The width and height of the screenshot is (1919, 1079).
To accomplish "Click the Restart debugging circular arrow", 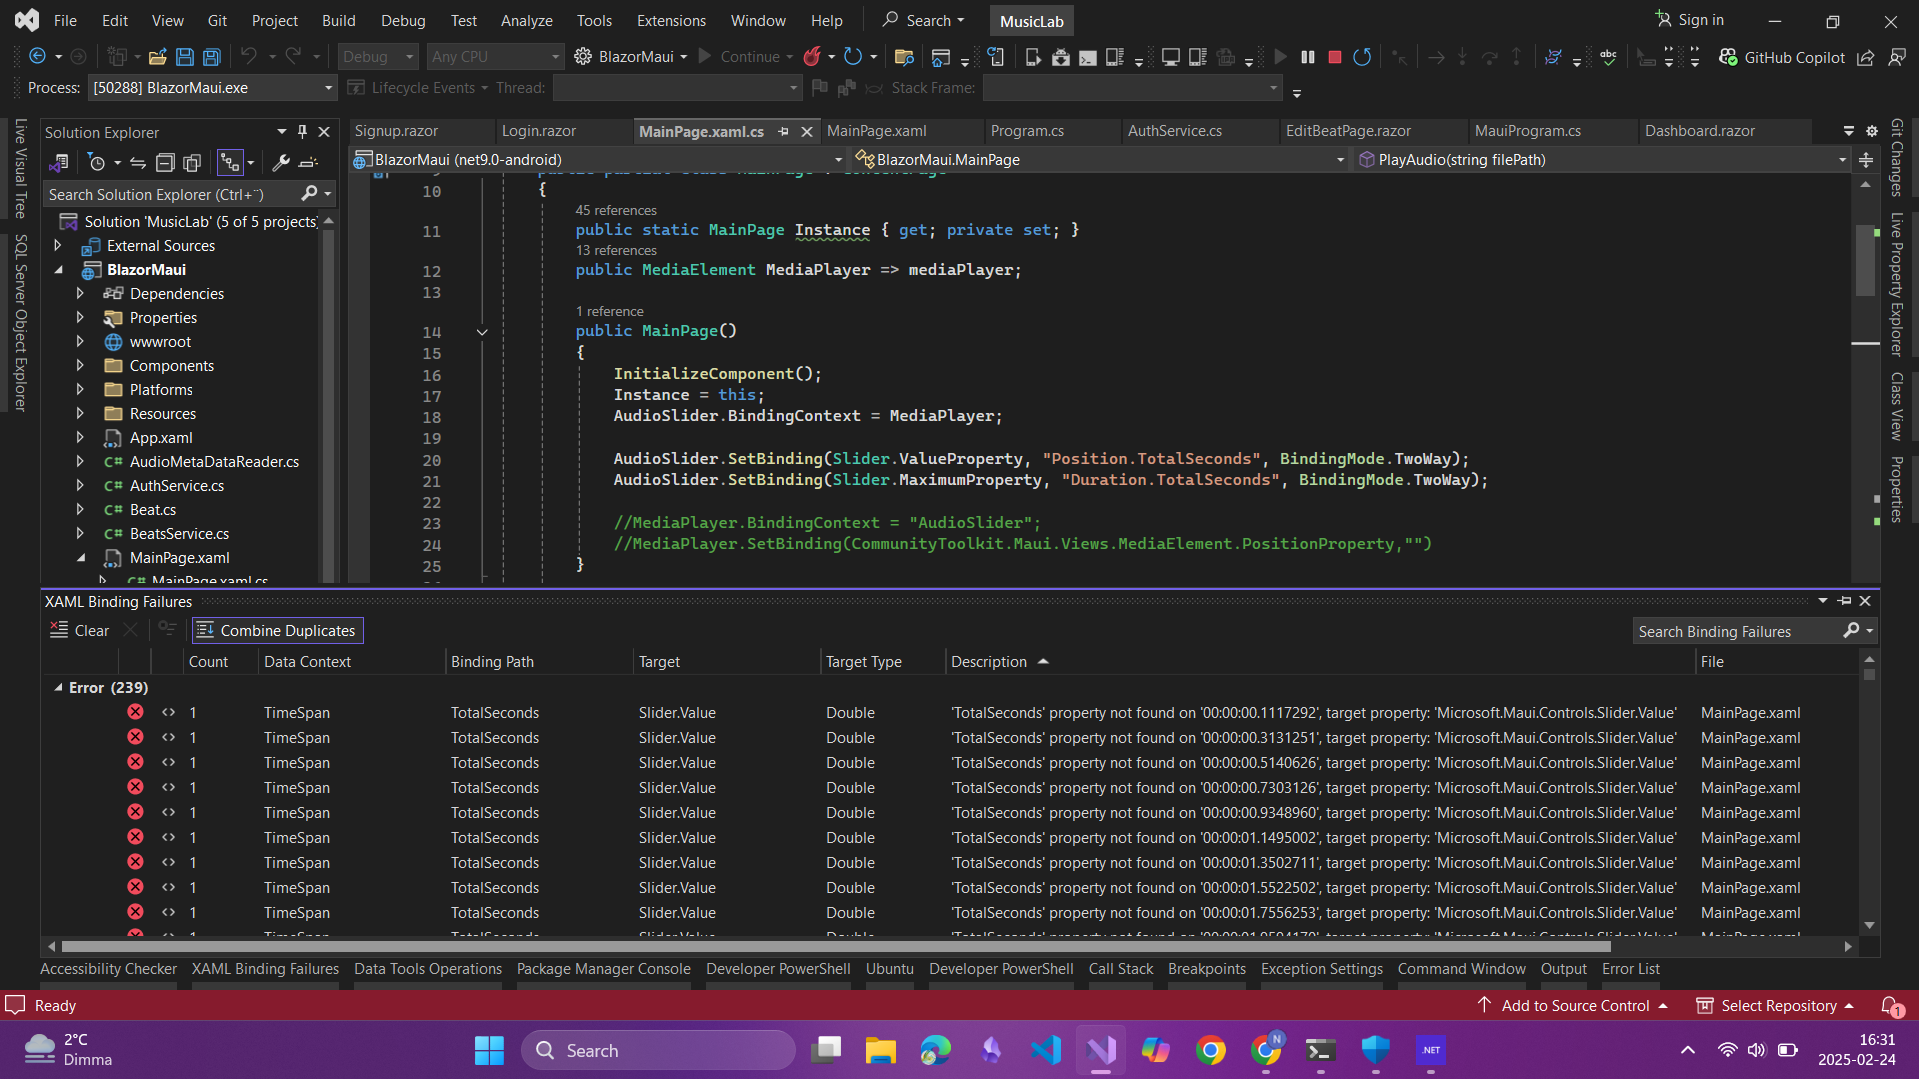I will coord(1362,57).
